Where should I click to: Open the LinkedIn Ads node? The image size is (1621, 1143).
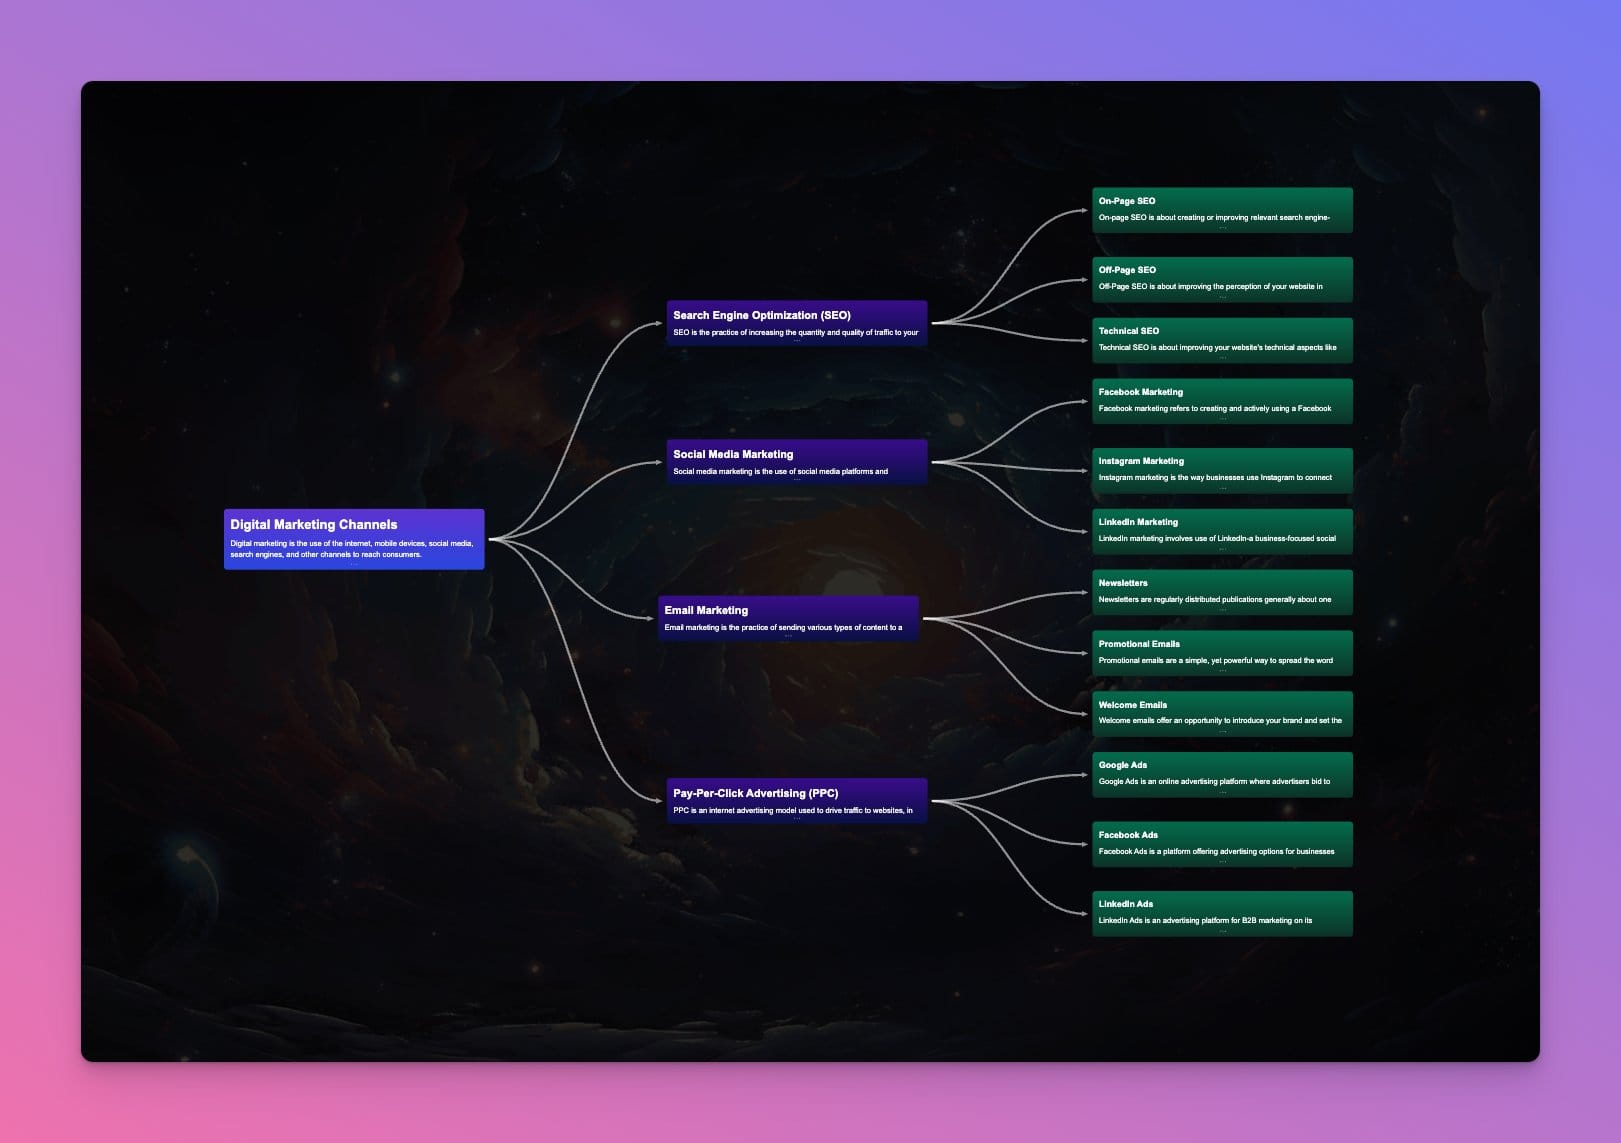pyautogui.click(x=1222, y=913)
